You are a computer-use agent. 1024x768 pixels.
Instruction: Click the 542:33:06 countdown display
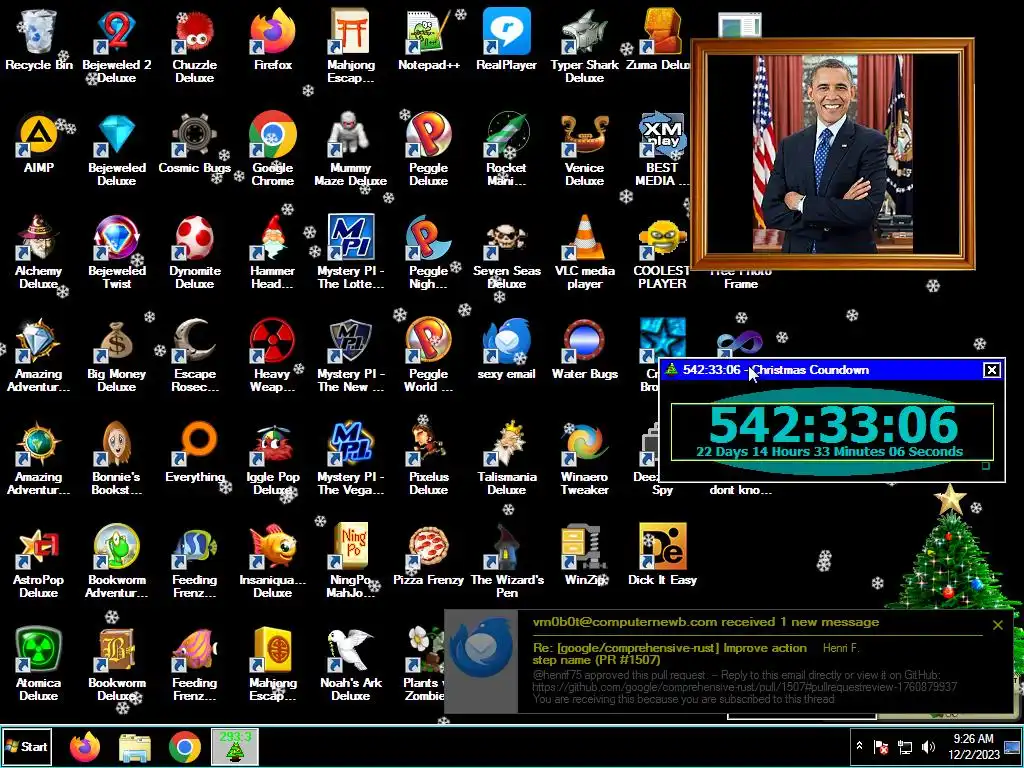coord(833,424)
